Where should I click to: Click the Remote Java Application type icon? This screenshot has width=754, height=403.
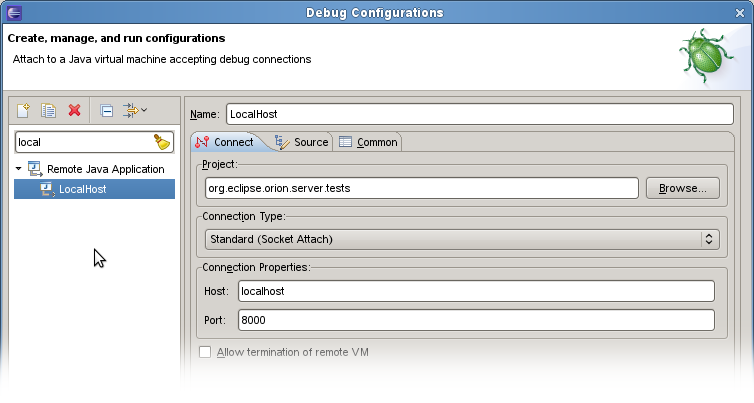[x=35, y=169]
